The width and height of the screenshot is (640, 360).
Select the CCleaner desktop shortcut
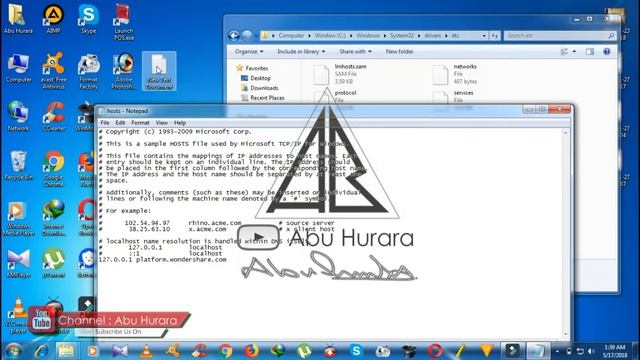coord(53,117)
